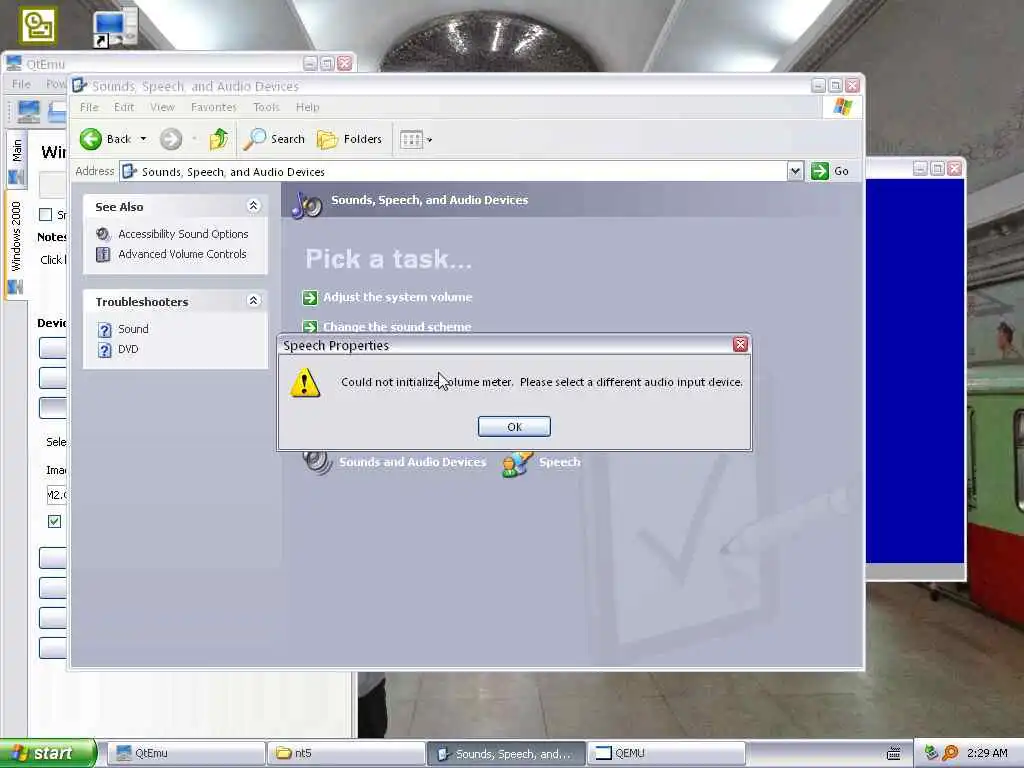The height and width of the screenshot is (768, 1024).
Task: Open the Back history dropdown arrow
Action: 143,138
